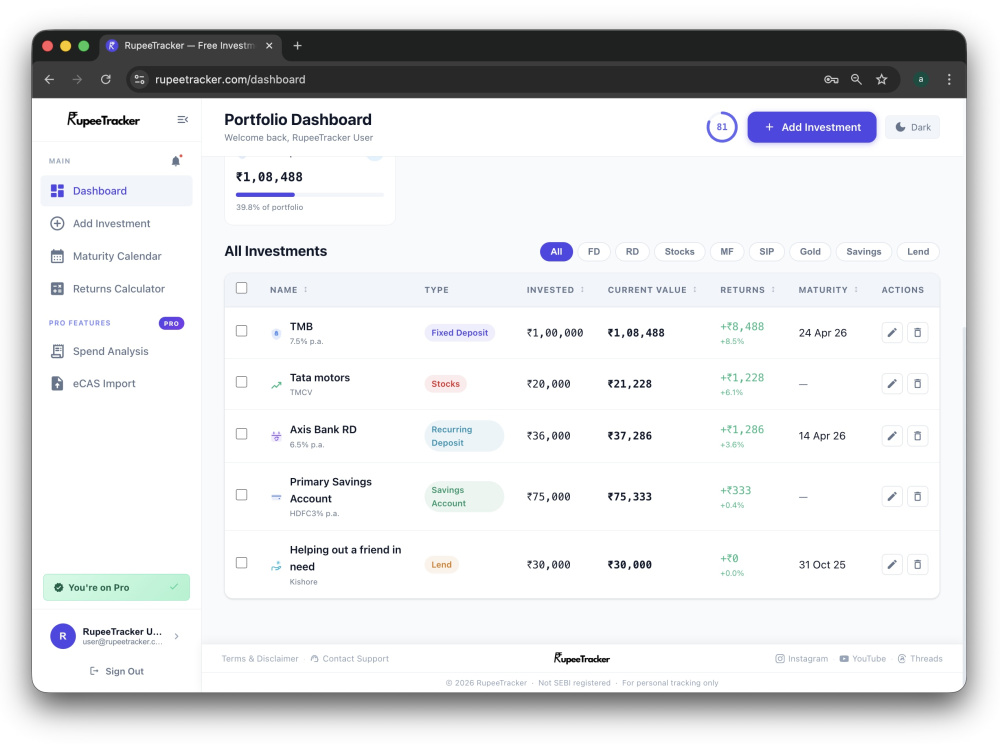Sort the table by Maturity column

pos(828,290)
